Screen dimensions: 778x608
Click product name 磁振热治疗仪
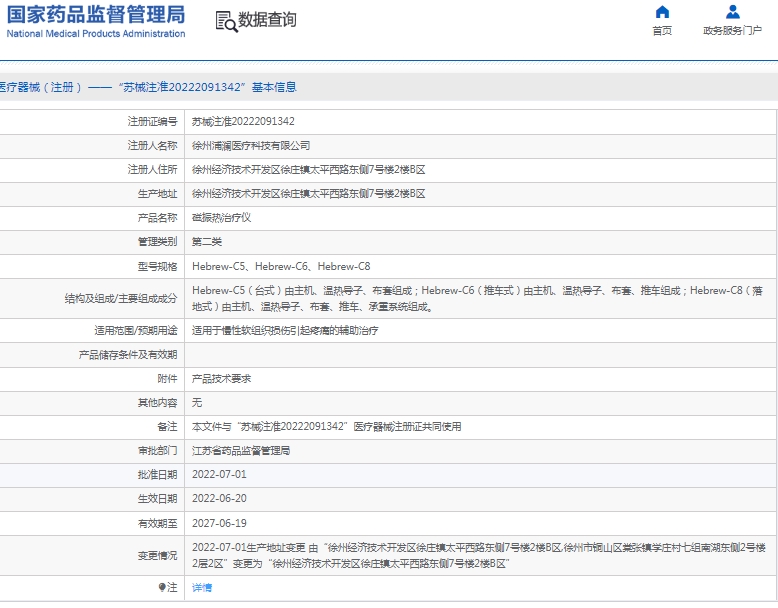pos(221,217)
